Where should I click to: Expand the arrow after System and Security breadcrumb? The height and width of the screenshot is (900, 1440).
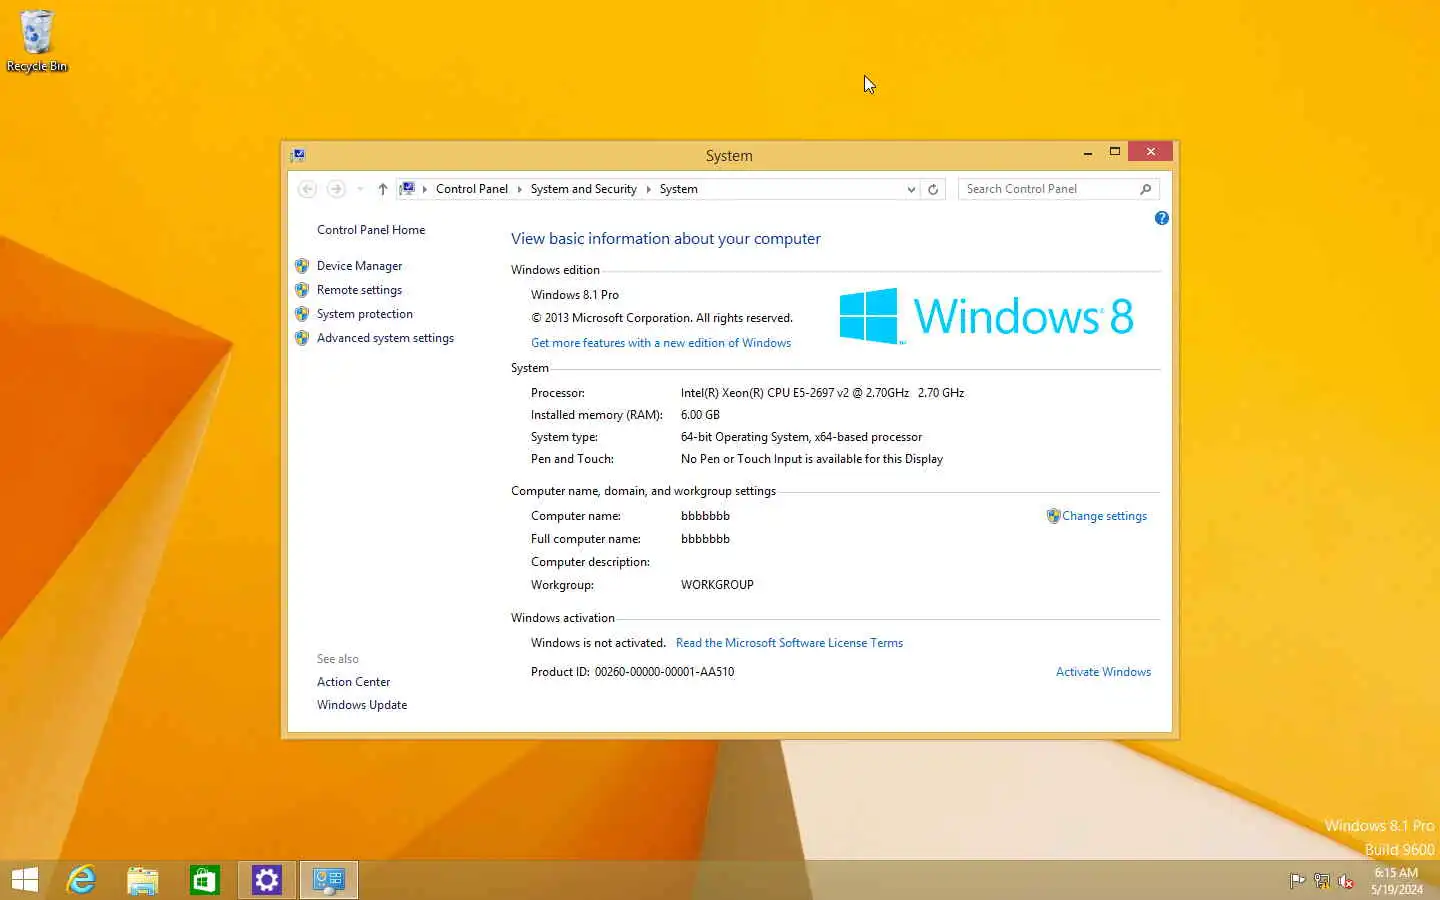(x=648, y=189)
